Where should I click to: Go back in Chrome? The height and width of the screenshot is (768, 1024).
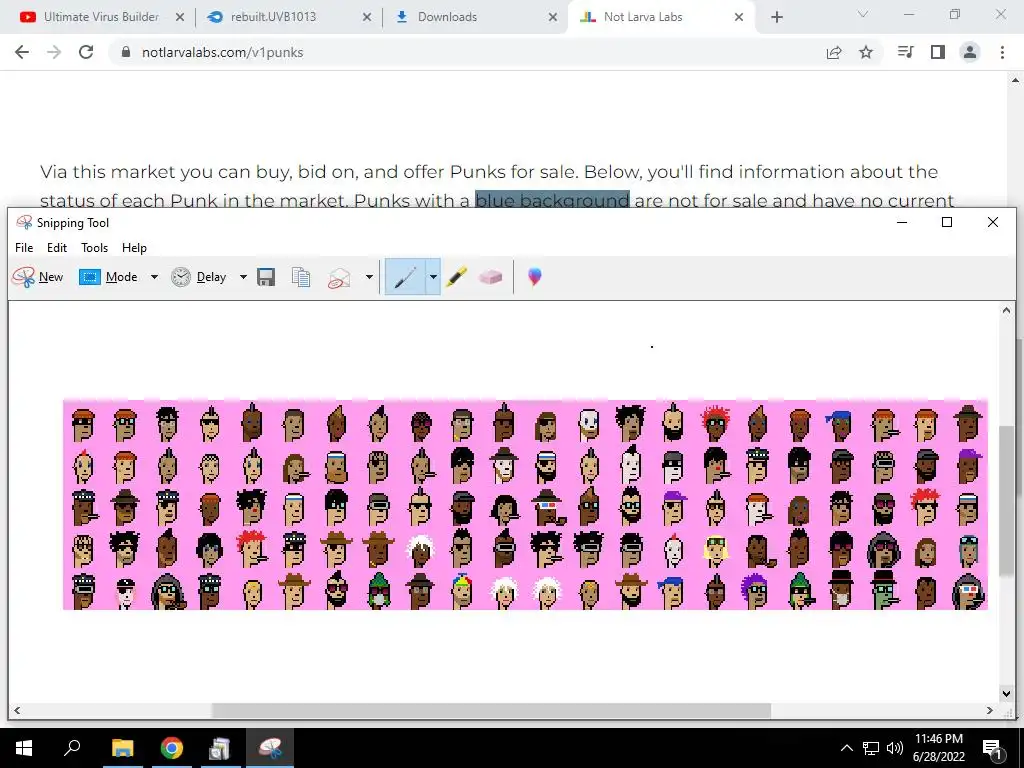click(22, 52)
